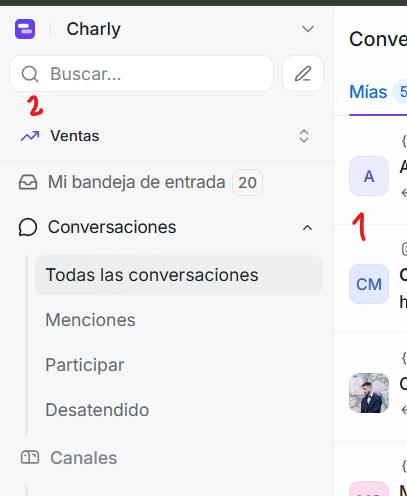Collapse the Conversaciones section chevron
This screenshot has height=496, width=407.
click(x=307, y=228)
